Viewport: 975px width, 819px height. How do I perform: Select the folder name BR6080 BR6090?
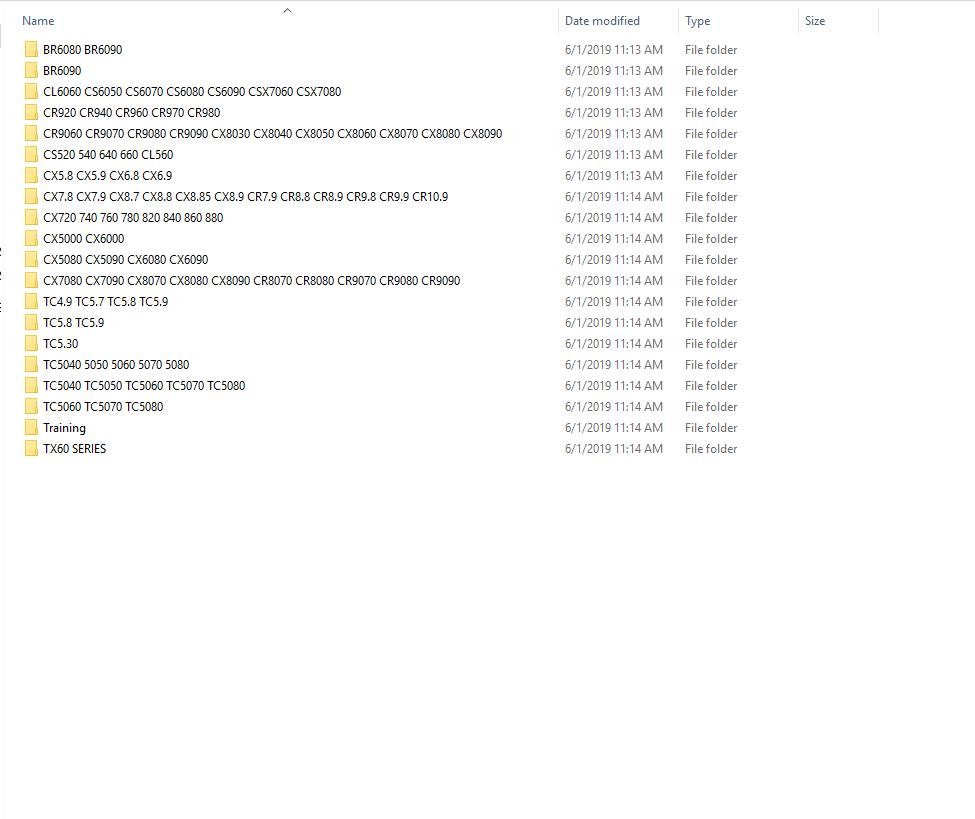[x=83, y=50]
